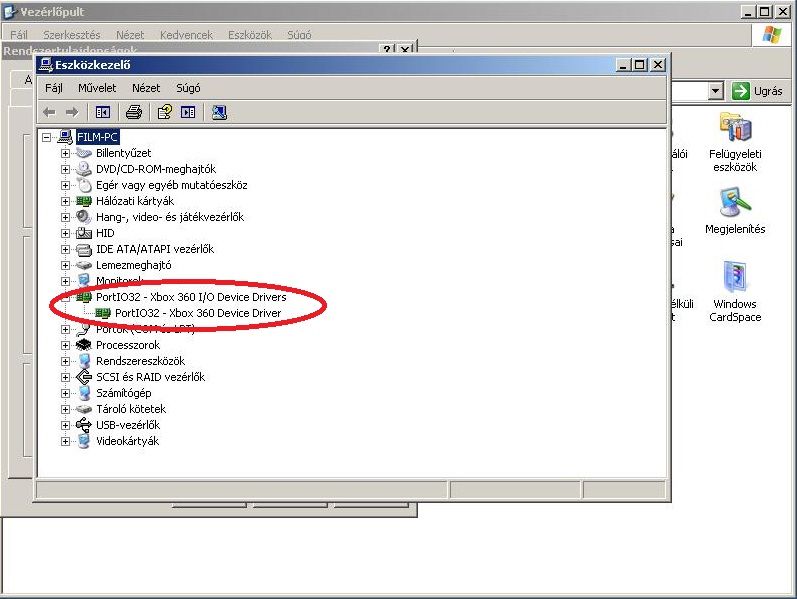Expand the Billentyűzet tree node

66,153
